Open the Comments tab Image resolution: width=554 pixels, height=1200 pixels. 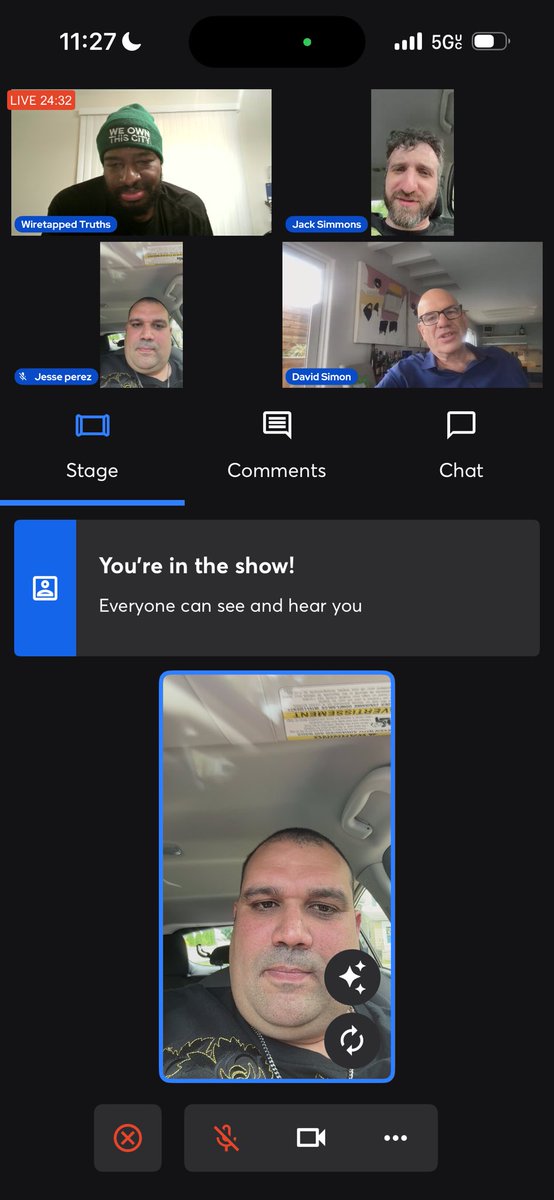point(277,447)
